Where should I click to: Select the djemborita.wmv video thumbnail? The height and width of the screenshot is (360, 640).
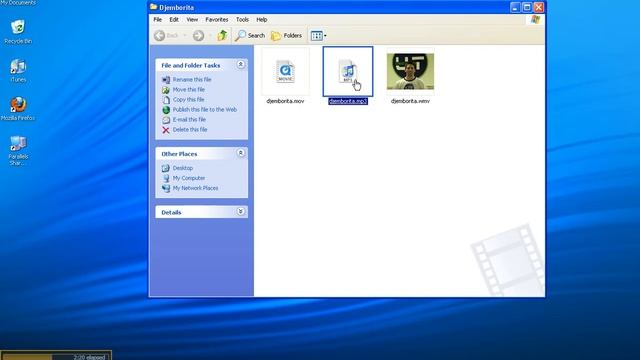tap(410, 71)
